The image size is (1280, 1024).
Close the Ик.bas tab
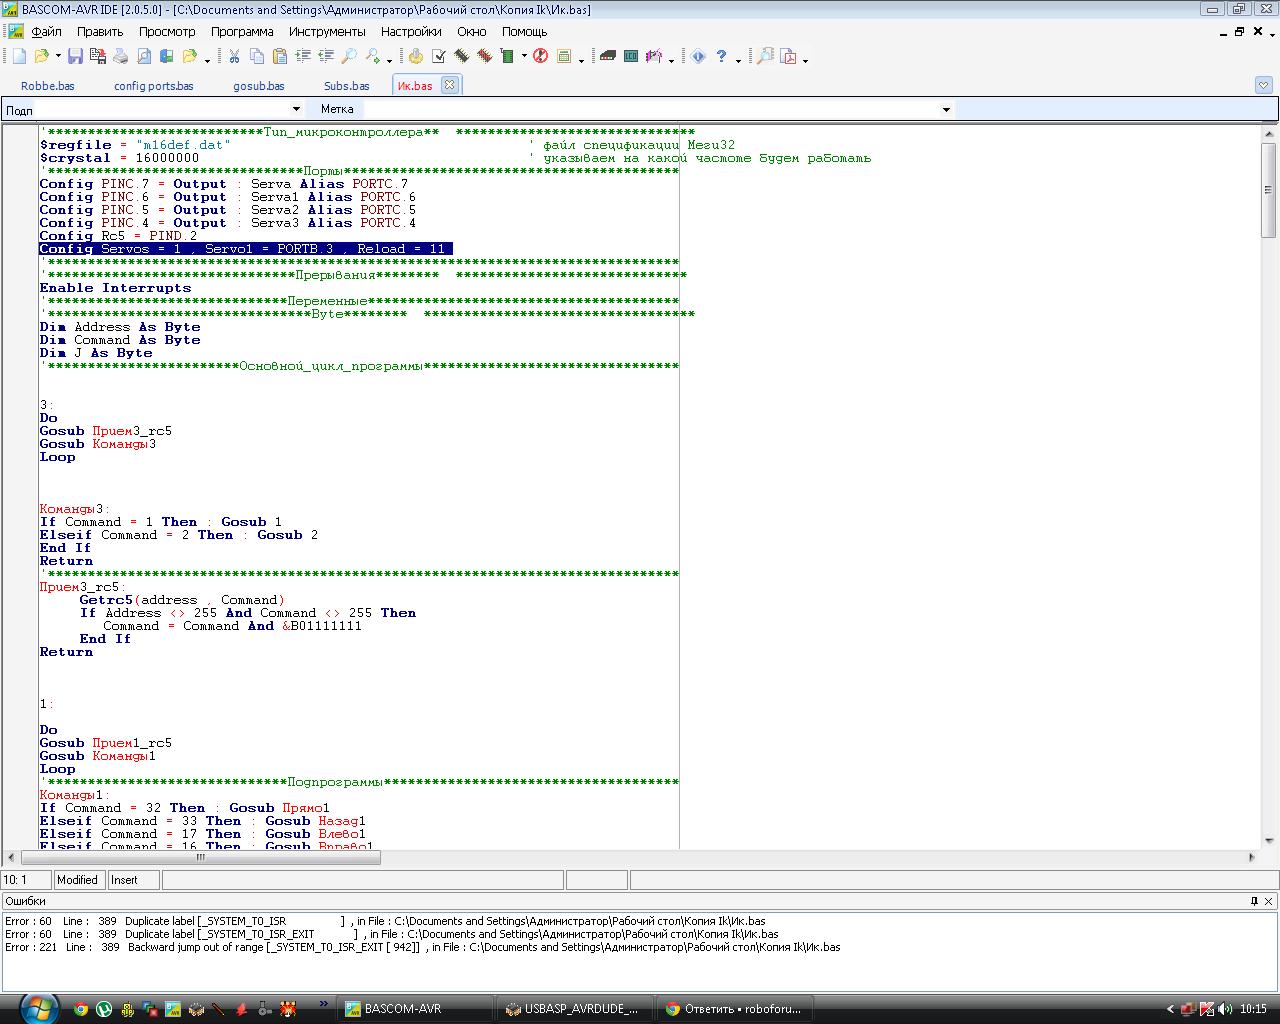(450, 85)
